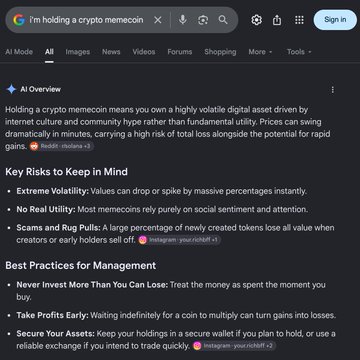Open Instagram your.richbff +1 source chip

[179, 240]
